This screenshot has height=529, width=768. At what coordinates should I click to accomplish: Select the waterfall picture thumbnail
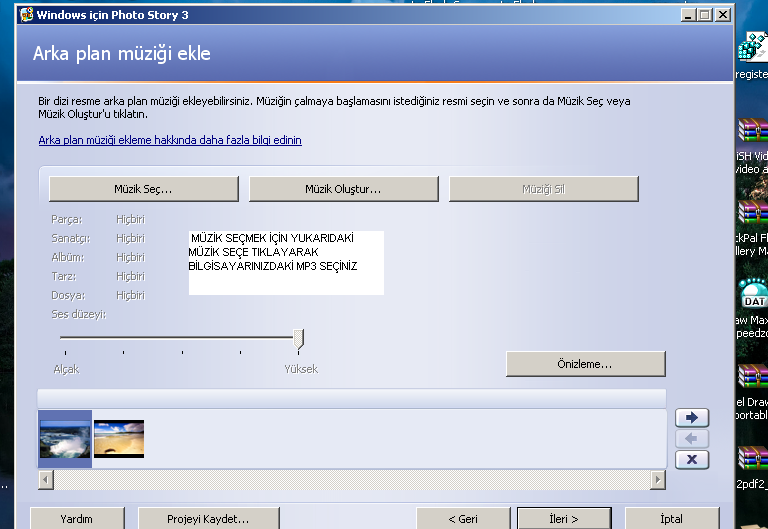click(65, 439)
